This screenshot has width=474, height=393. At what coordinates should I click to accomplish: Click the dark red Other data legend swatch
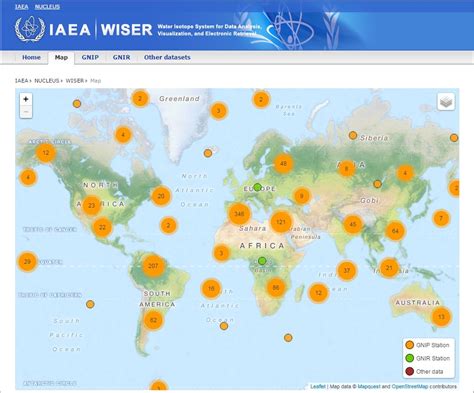(410, 371)
